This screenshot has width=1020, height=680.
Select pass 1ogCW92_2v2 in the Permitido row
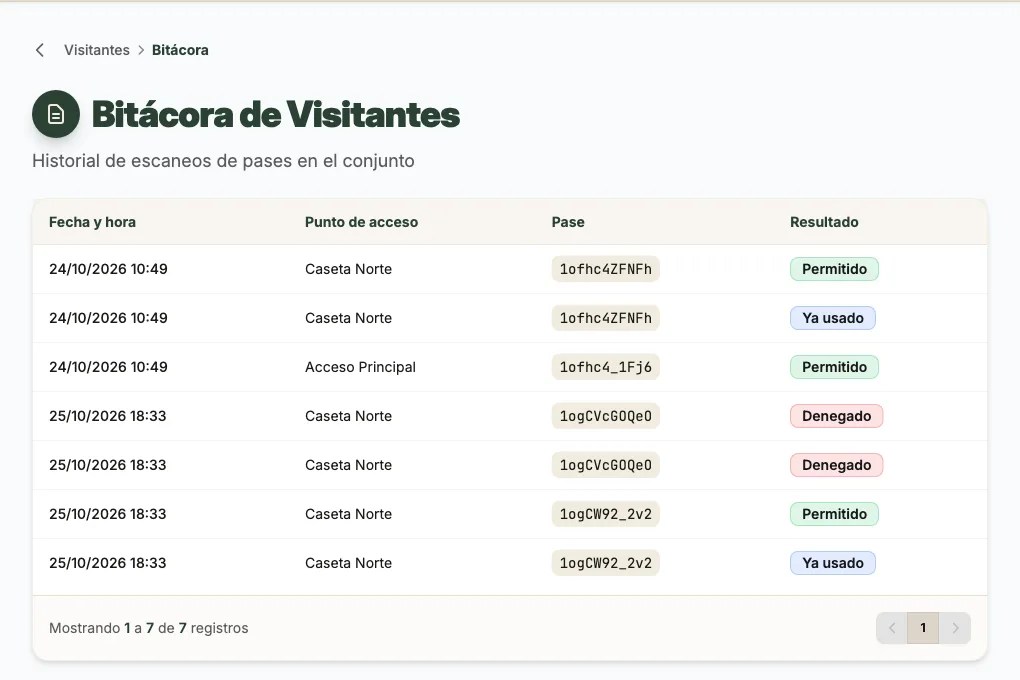pos(606,514)
